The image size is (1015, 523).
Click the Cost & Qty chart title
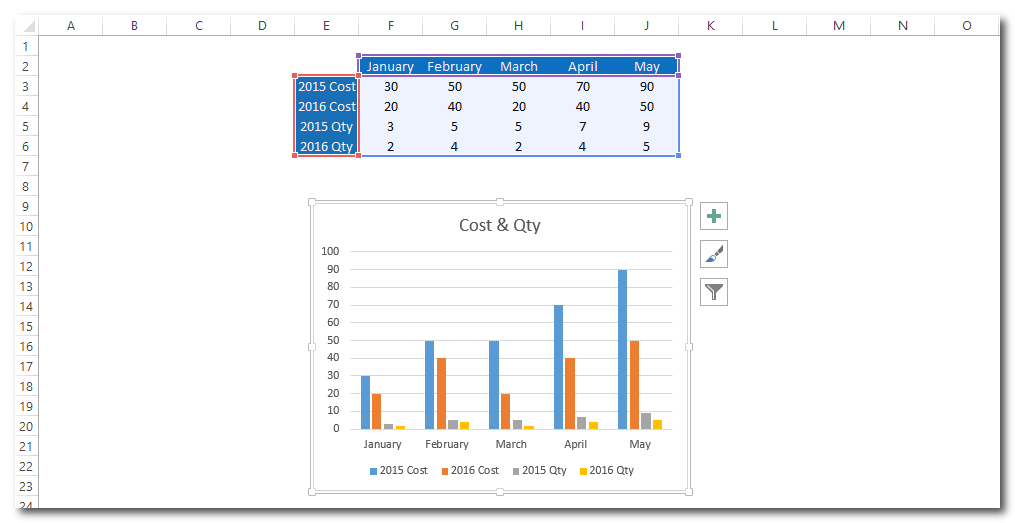499,225
